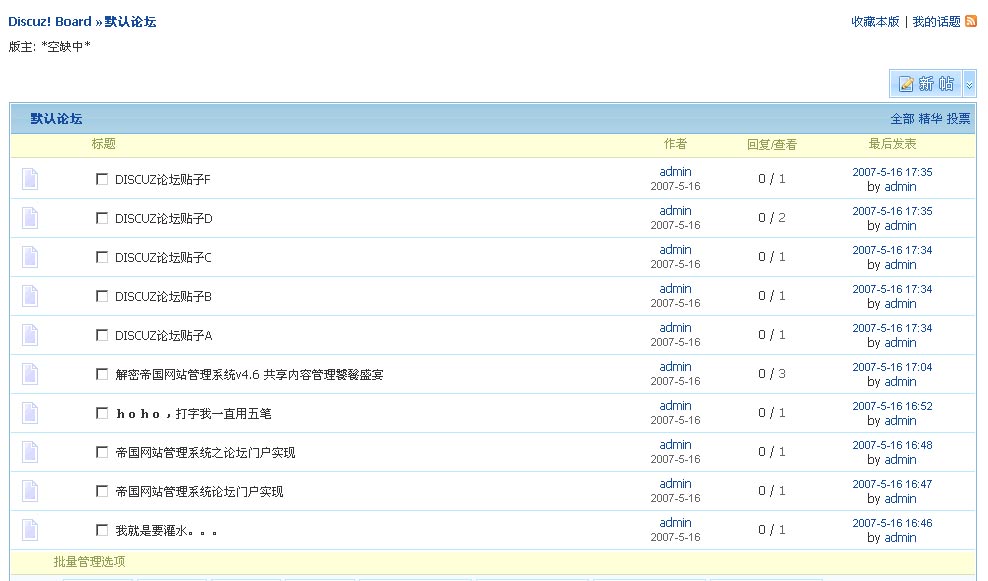Click the RSS feed icon
The height and width of the screenshot is (581, 988).
pyautogui.click(x=971, y=21)
